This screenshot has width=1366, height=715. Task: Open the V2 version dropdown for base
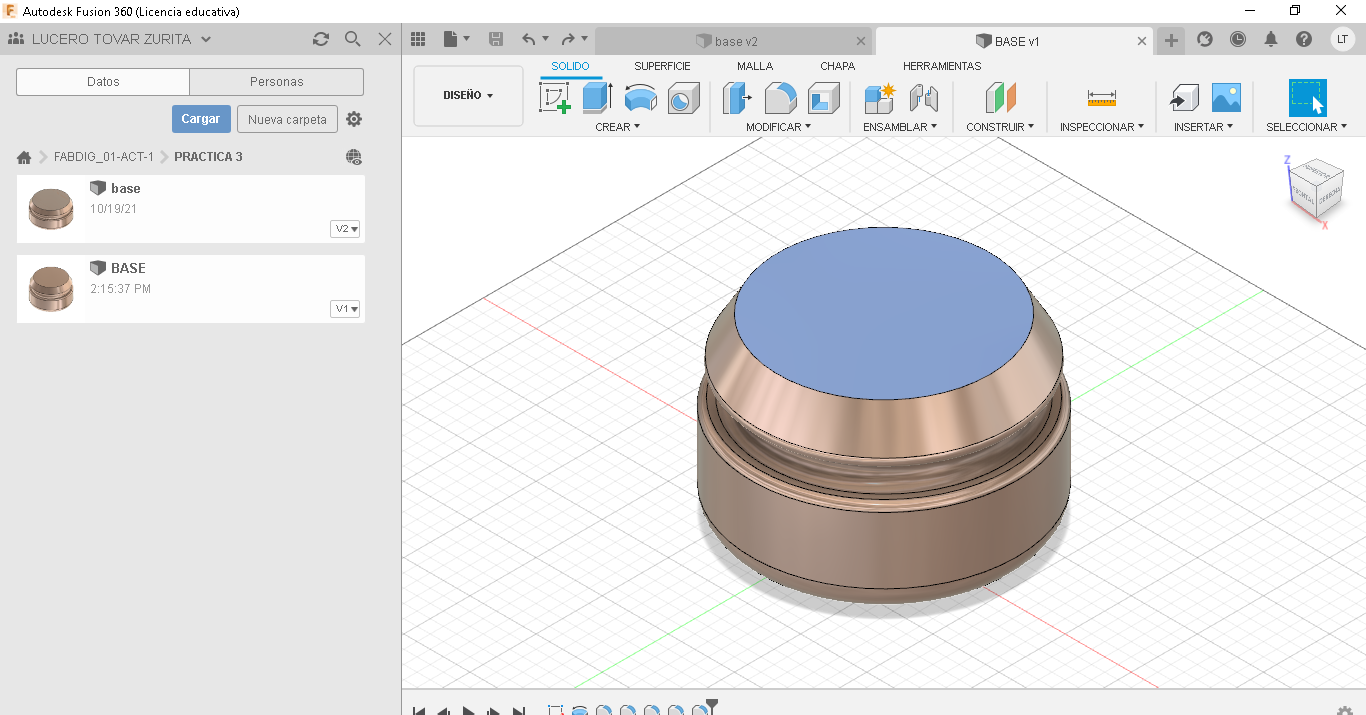[345, 229]
